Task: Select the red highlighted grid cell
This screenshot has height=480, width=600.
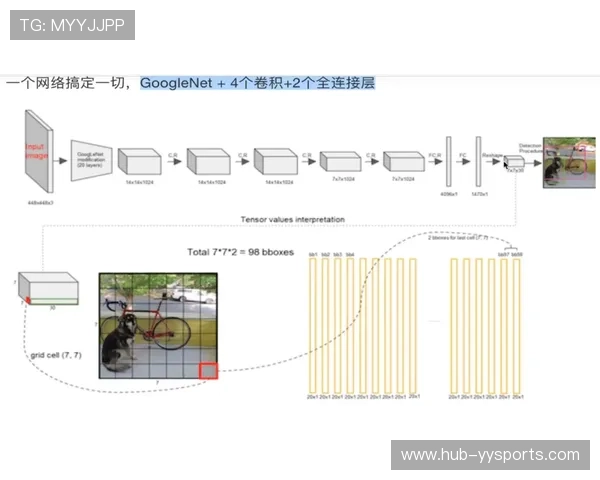Action: [208, 371]
